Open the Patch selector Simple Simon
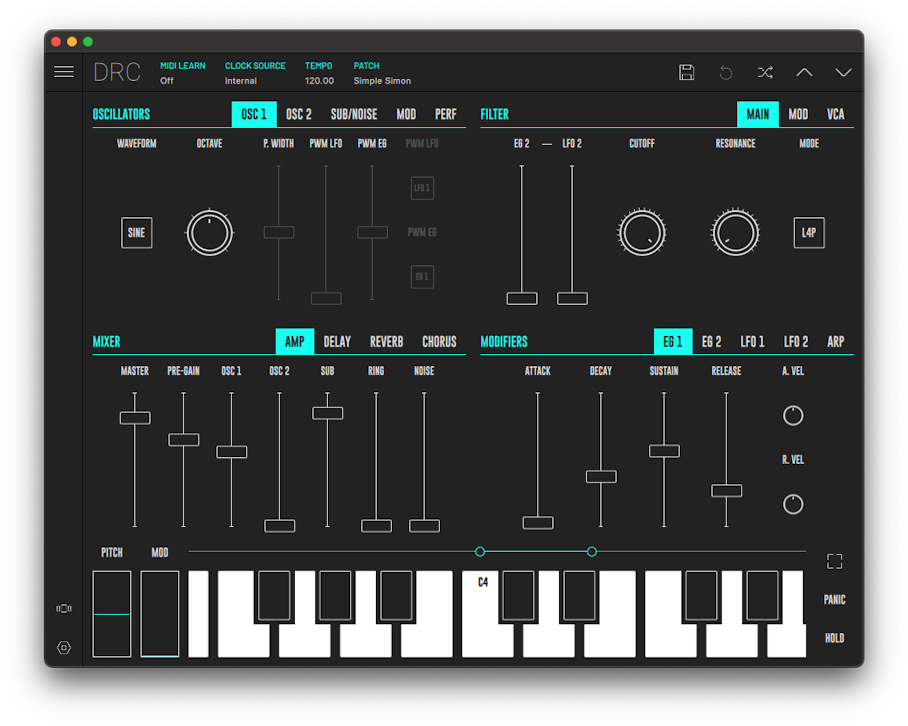This screenshot has width=908, height=726. pyautogui.click(x=382, y=80)
